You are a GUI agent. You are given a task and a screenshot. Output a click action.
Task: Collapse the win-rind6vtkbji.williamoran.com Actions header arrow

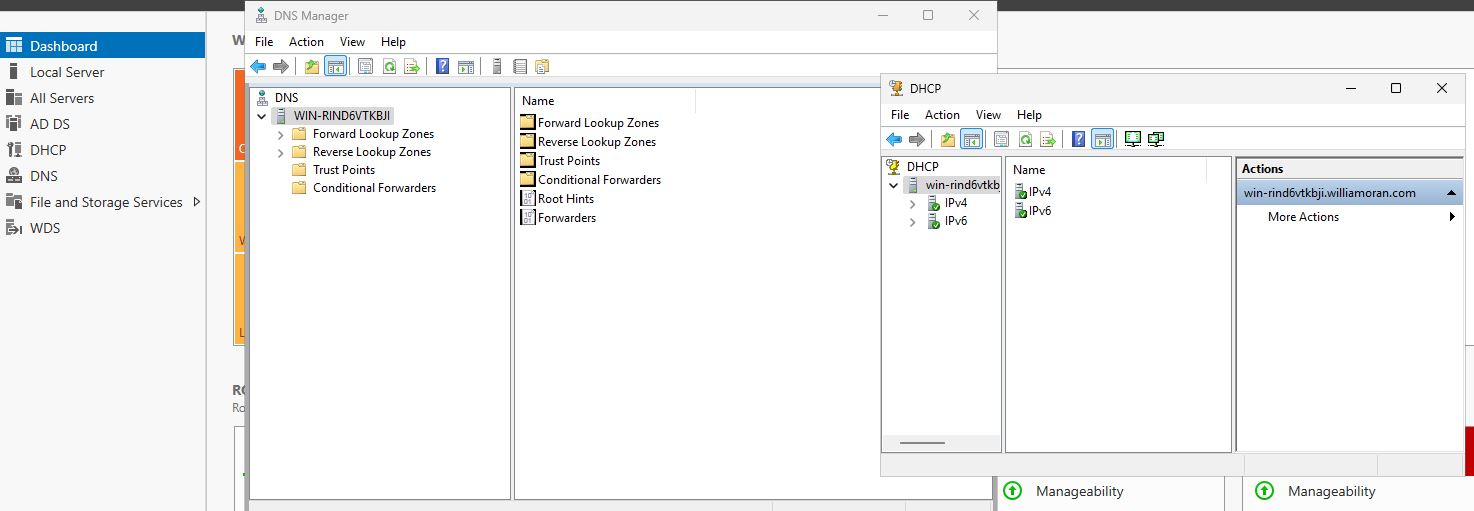[x=1451, y=193]
